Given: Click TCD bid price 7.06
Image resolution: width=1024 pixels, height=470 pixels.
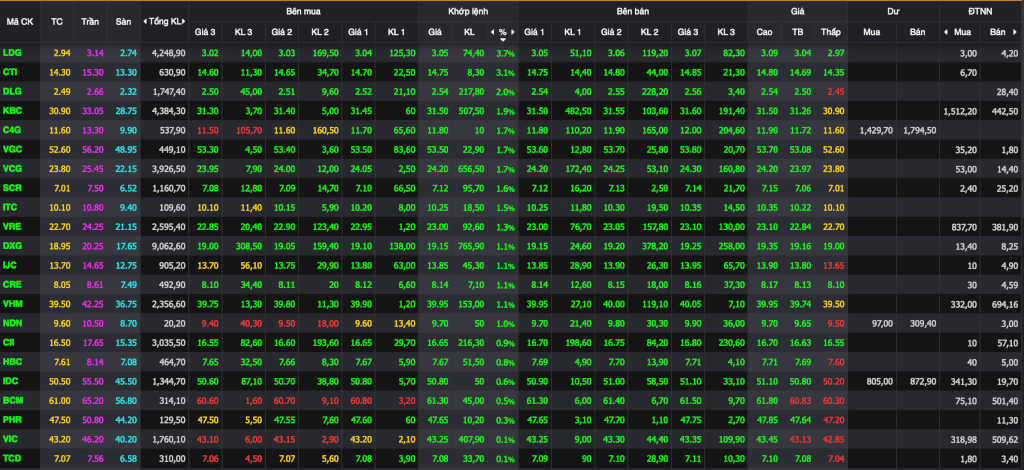Looking at the screenshot, I should [210, 460].
